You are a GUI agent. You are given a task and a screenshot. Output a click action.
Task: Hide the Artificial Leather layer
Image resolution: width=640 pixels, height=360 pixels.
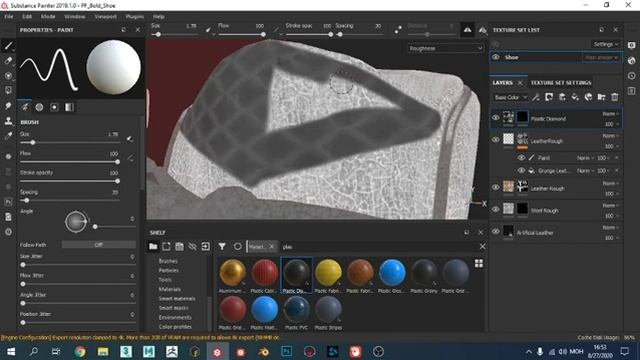point(496,231)
